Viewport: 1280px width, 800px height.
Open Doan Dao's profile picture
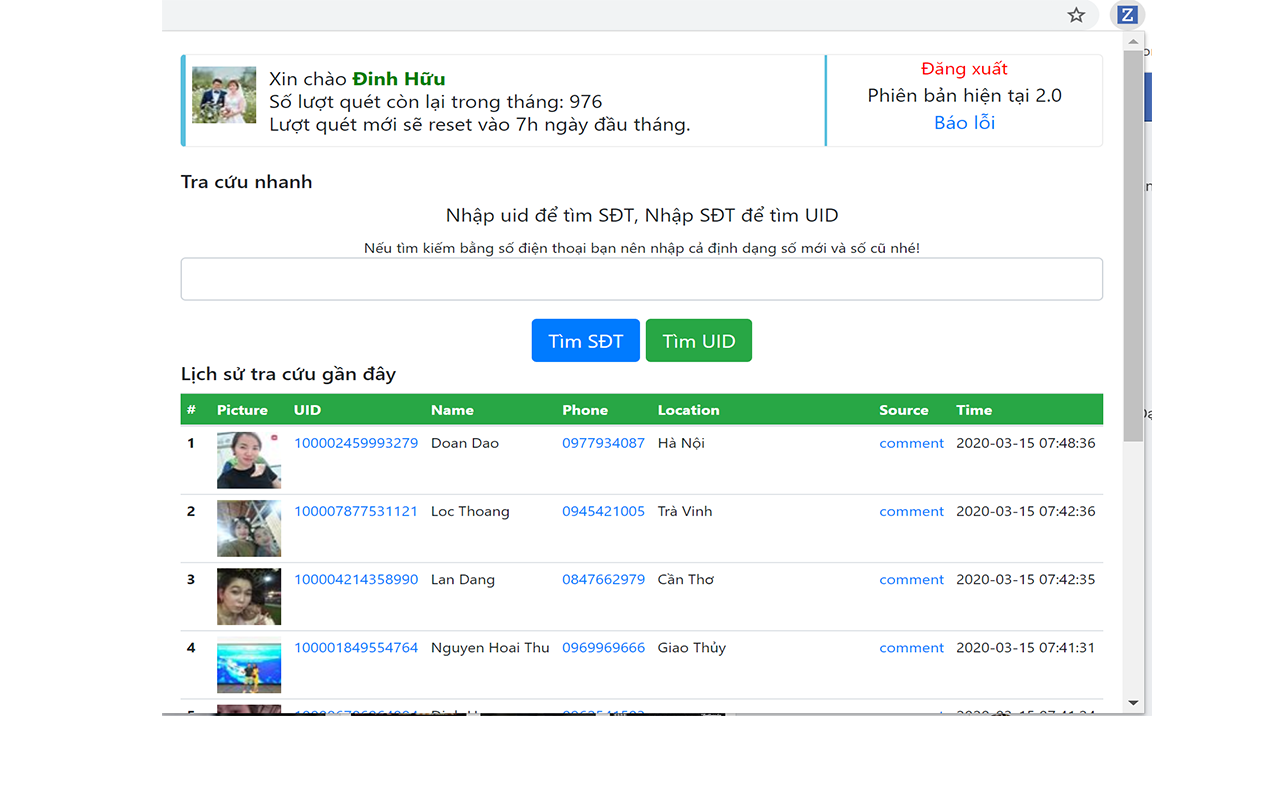248,460
